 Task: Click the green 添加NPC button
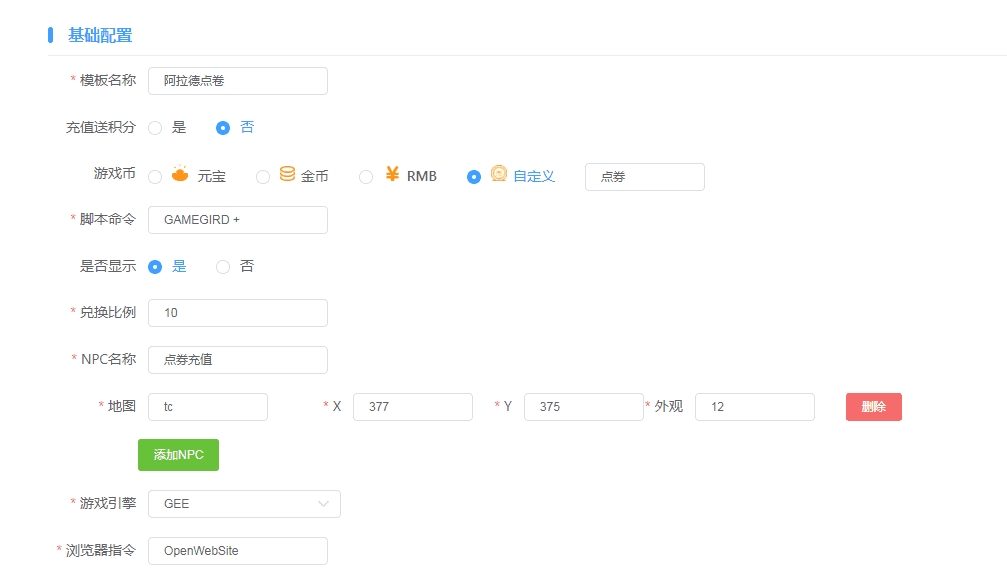[x=178, y=455]
